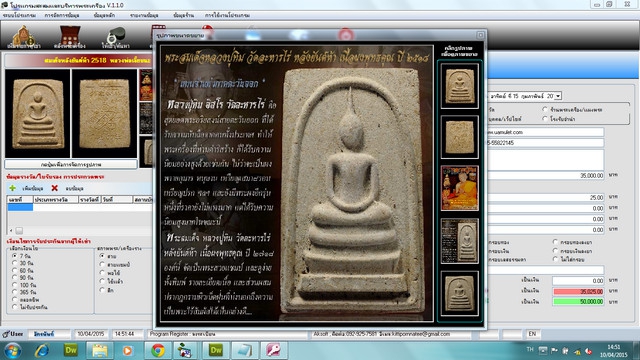The height and width of the screenshot is (360, 640).
Task: Click the red X delete-record icon
Action: click(x=54, y=188)
